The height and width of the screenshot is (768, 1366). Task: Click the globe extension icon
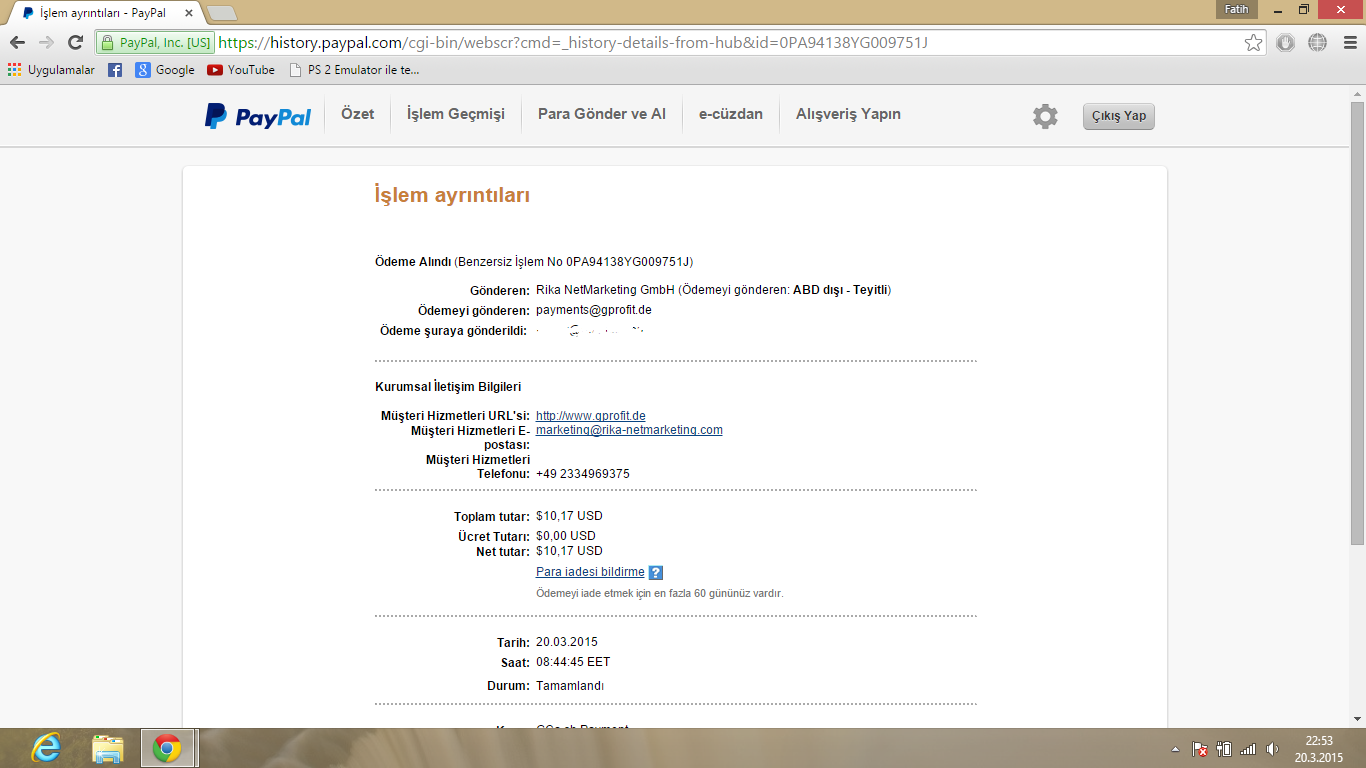point(1318,43)
